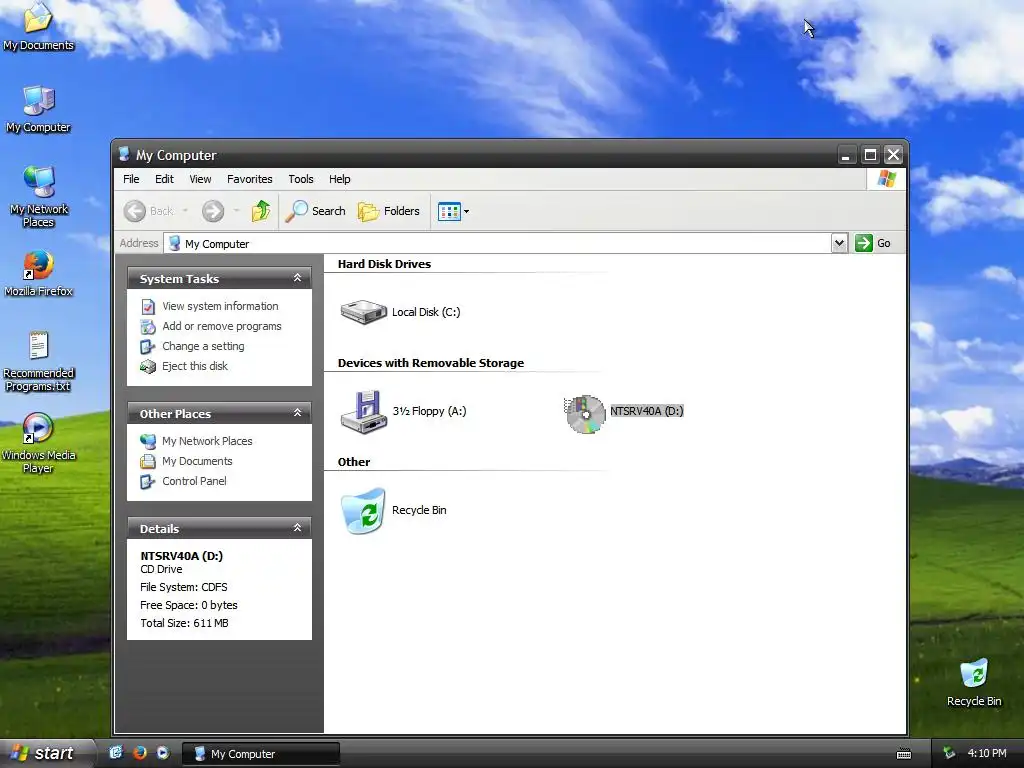1024x768 pixels.
Task: Expand the Address bar dropdown
Action: point(839,244)
